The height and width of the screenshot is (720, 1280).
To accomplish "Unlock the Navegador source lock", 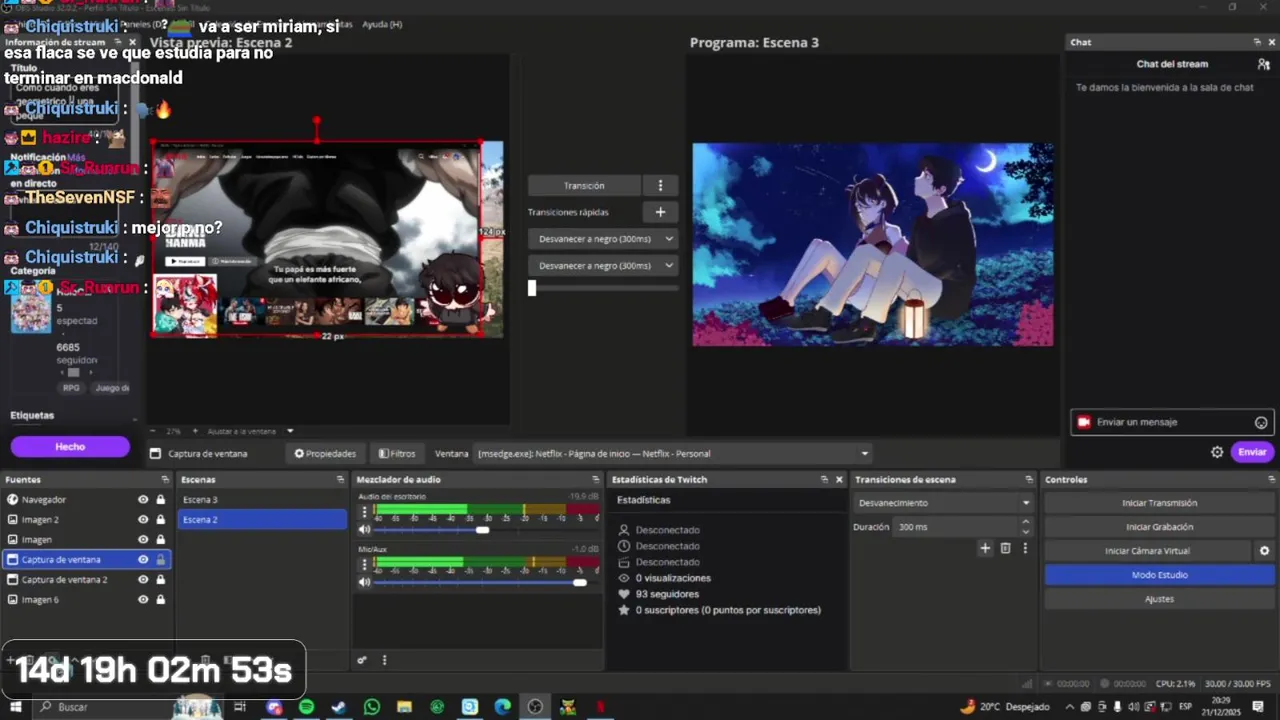I will click(160, 500).
